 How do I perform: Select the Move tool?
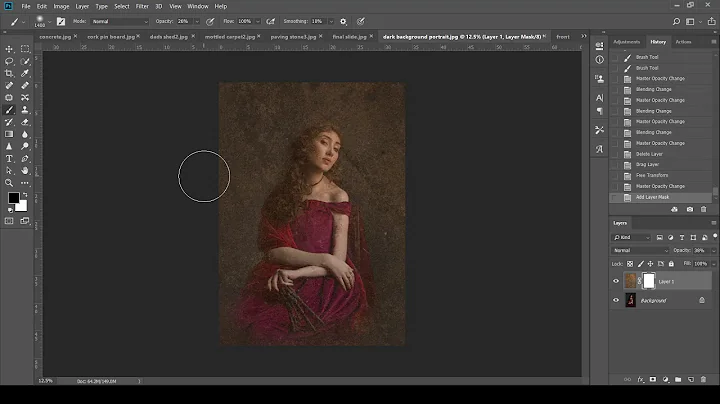9,48
